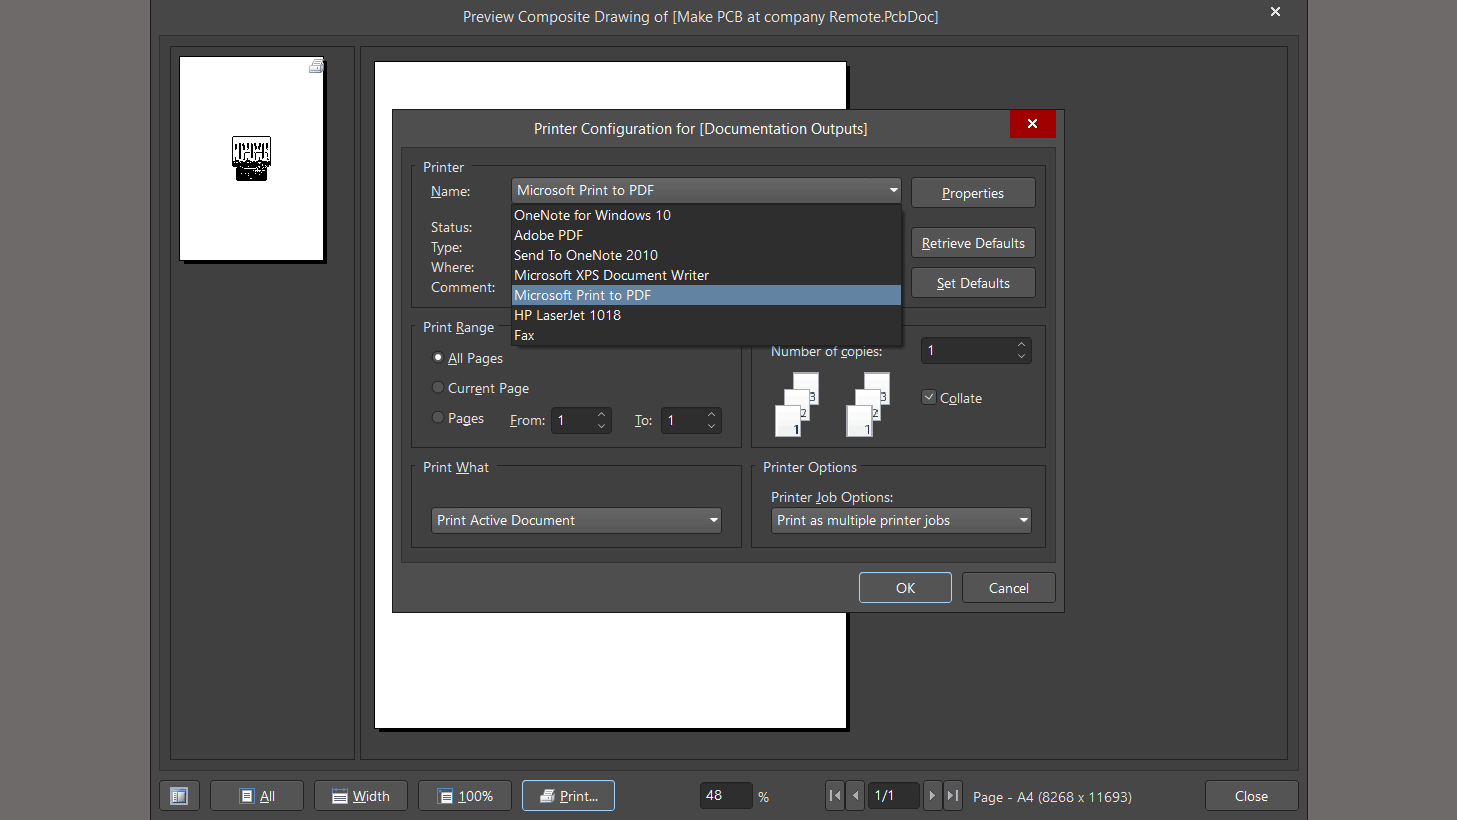Click the collated copies icon
Image resolution: width=1457 pixels, height=820 pixels.
point(868,405)
